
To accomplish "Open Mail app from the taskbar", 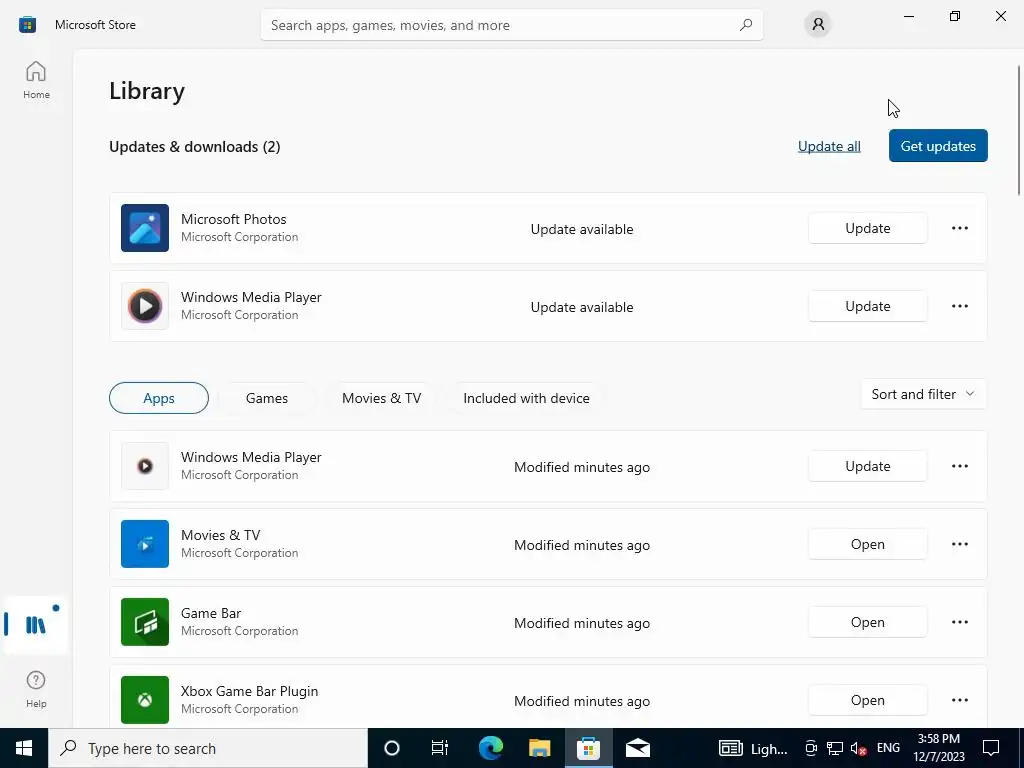I will click(x=637, y=748).
